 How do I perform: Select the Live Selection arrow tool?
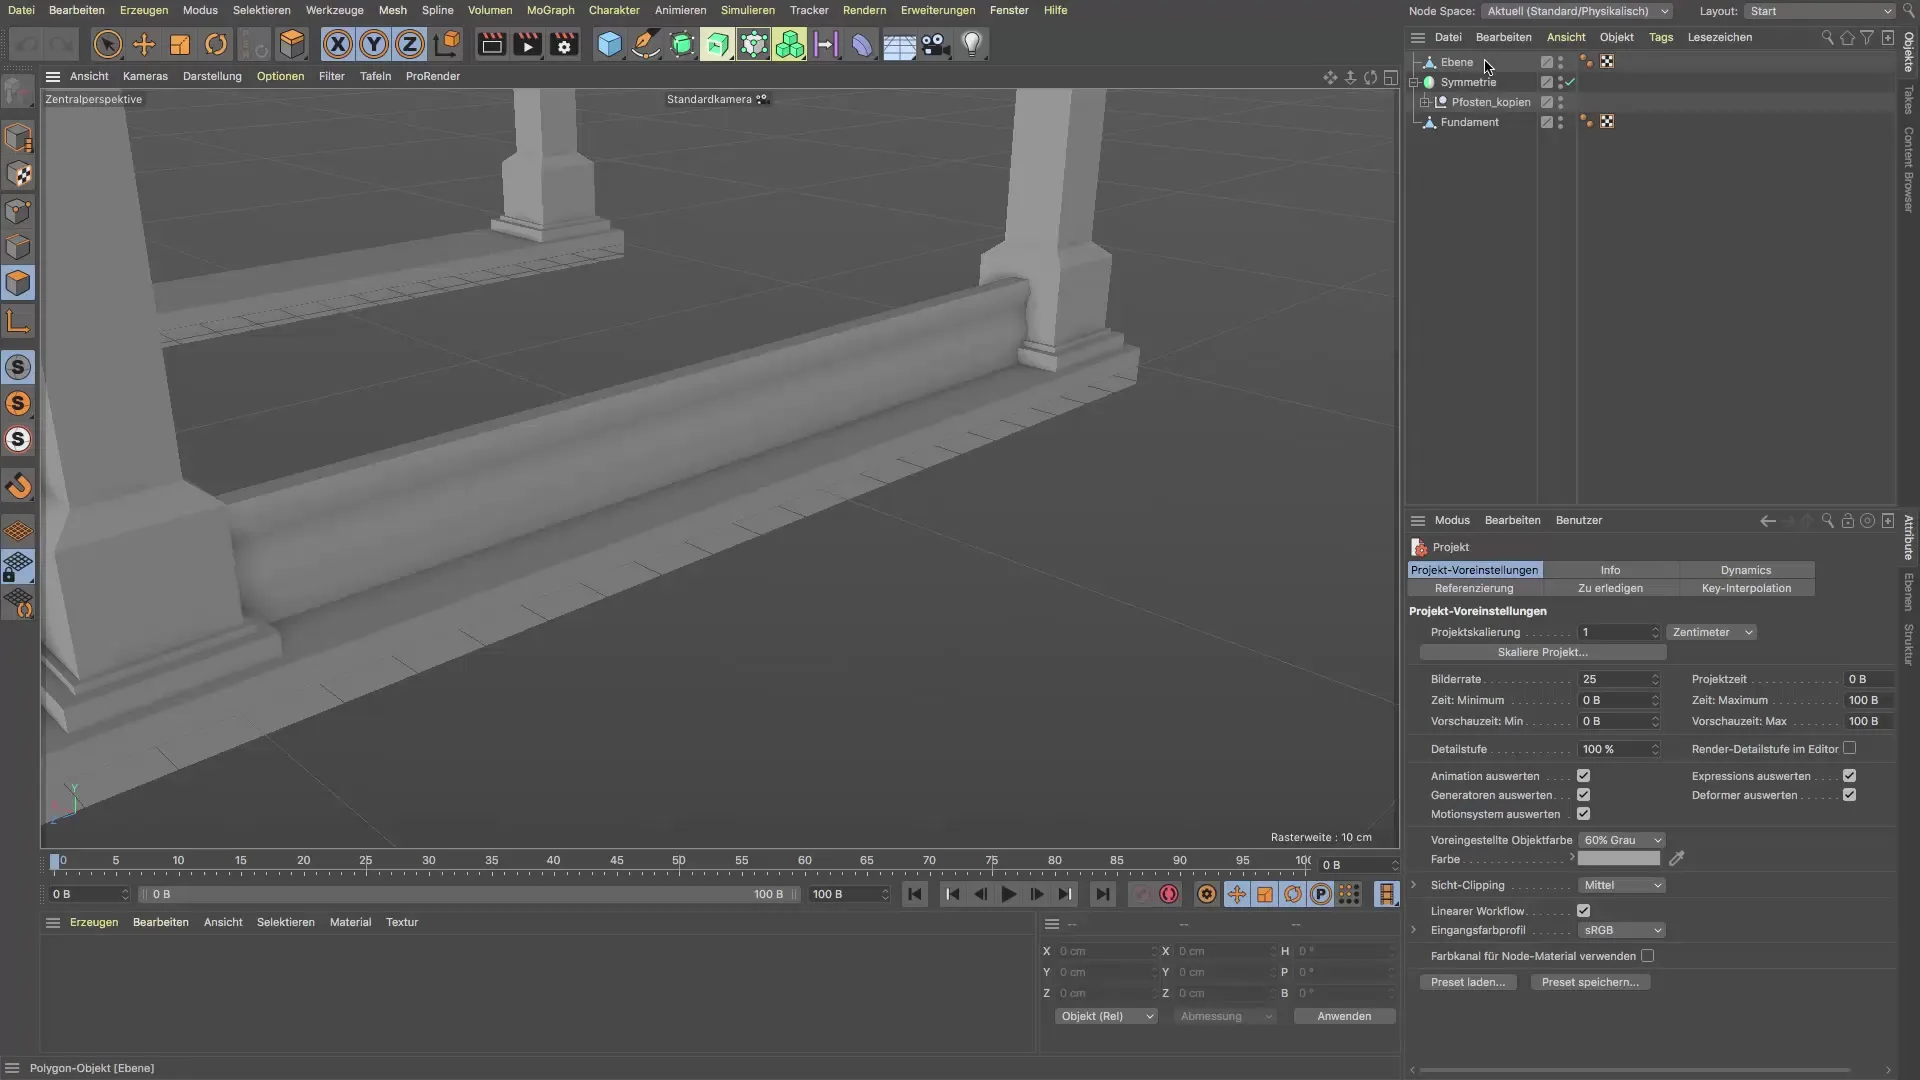pyautogui.click(x=107, y=44)
